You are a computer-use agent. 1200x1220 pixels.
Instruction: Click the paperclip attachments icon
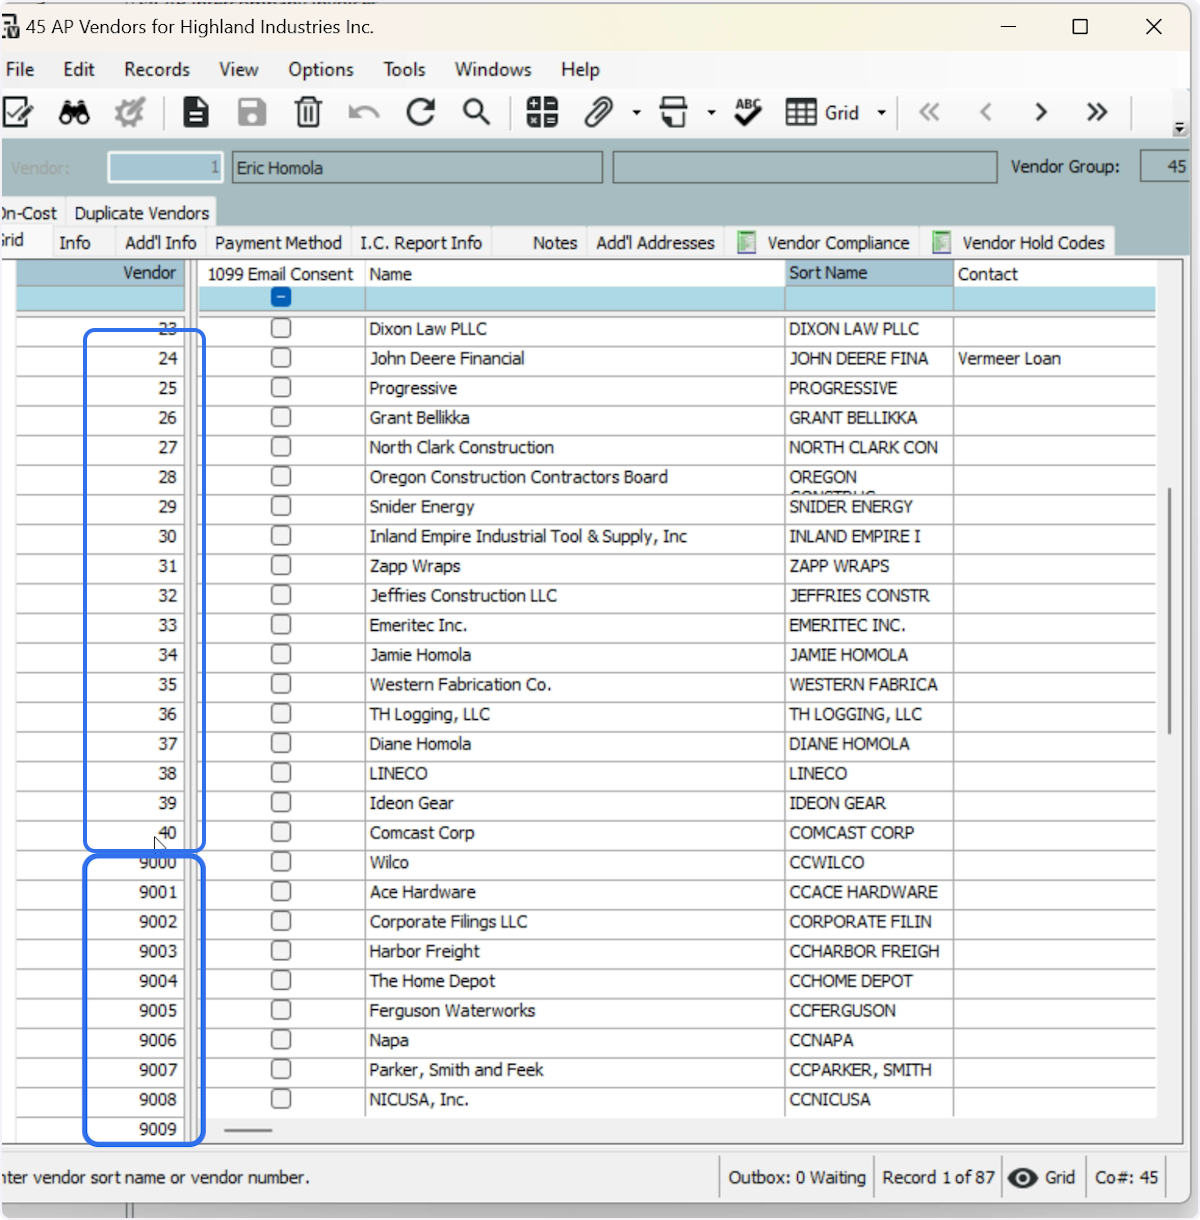coord(598,112)
